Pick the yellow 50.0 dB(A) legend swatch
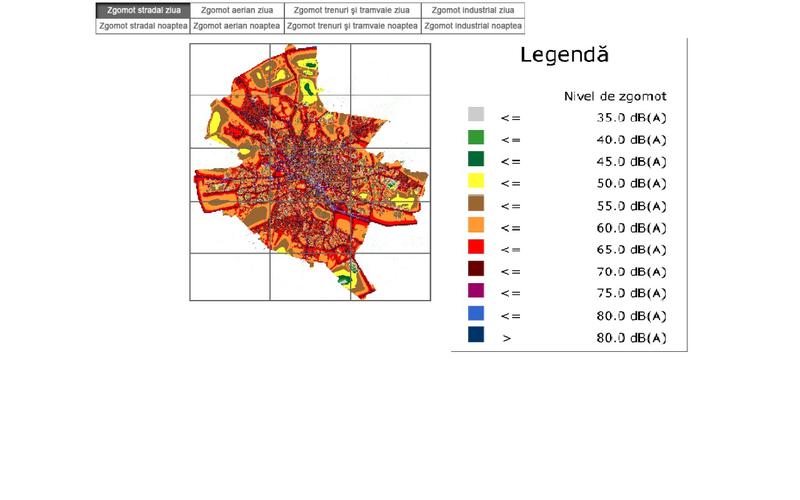This screenshot has height=500, width=800. click(x=476, y=181)
